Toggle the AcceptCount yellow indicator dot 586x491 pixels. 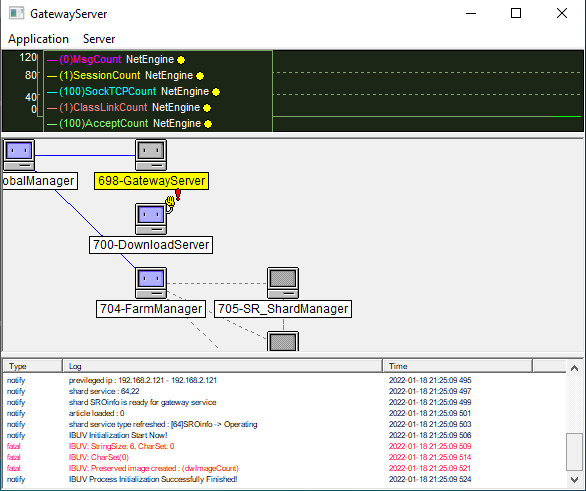point(208,124)
